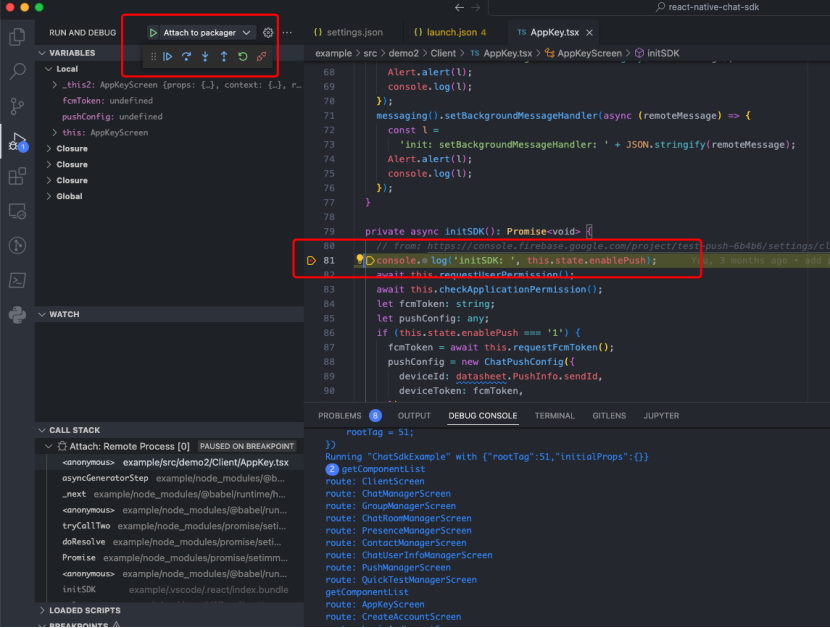Screen dimensions: 830x628
Task: Select the tryCallTwo call stack frame
Action: tap(169, 526)
